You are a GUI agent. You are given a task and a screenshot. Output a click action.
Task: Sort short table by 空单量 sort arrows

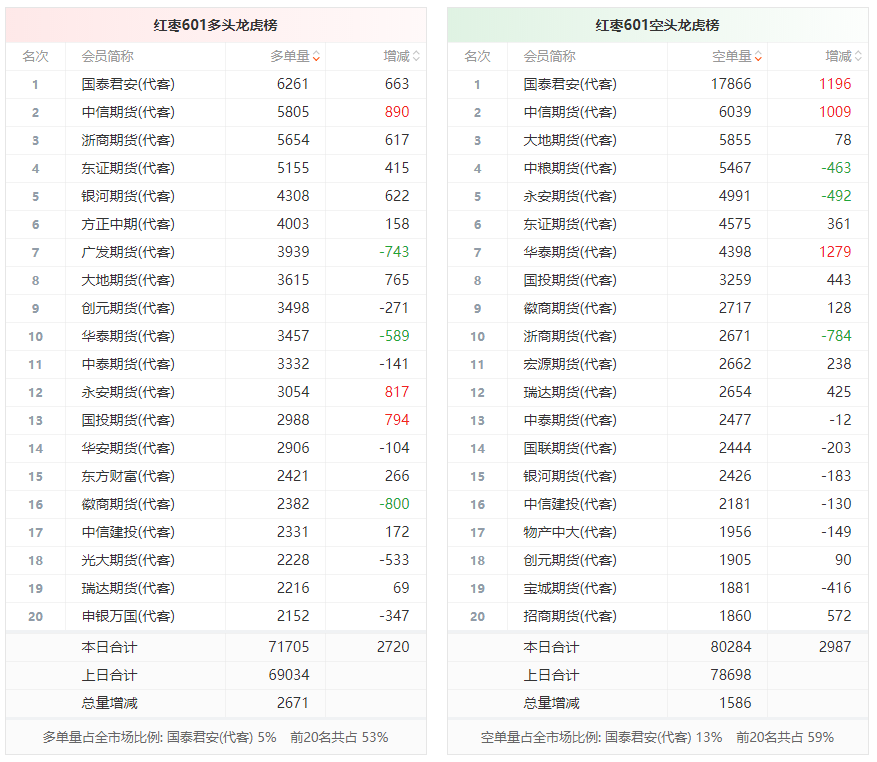(758, 57)
